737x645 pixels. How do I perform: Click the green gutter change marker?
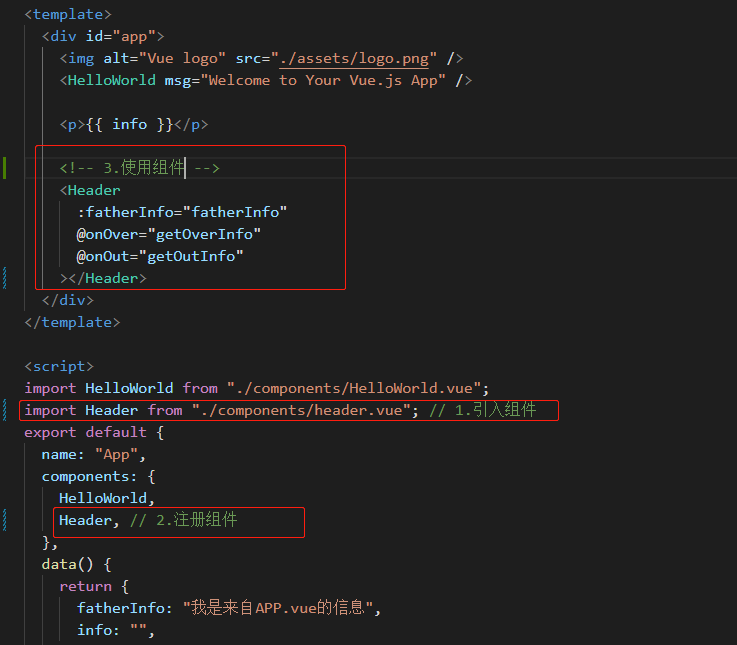point(5,168)
